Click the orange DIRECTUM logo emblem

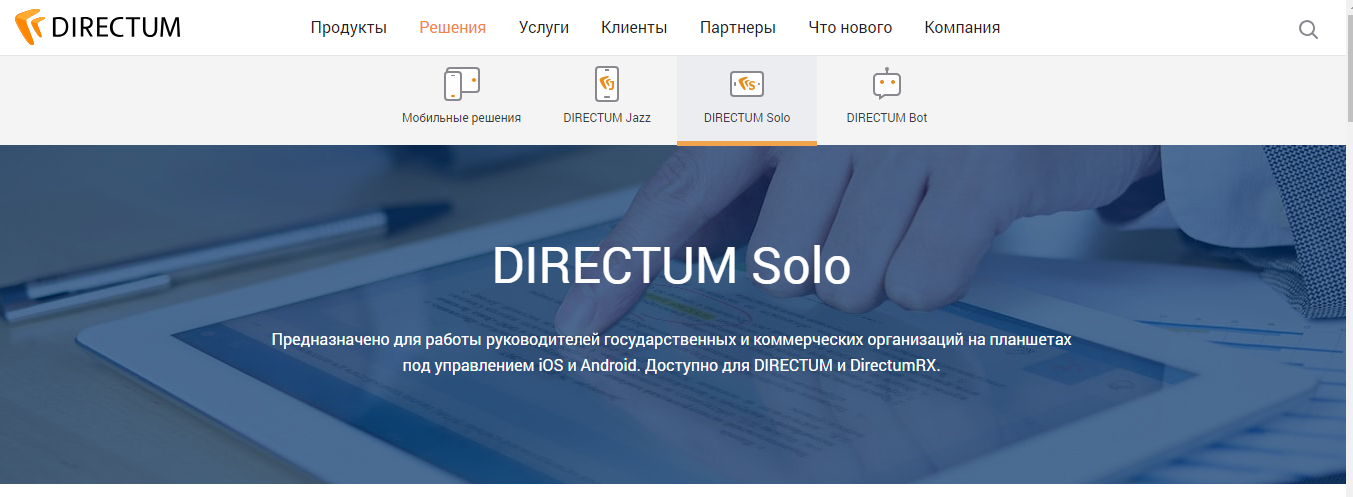click(30, 27)
